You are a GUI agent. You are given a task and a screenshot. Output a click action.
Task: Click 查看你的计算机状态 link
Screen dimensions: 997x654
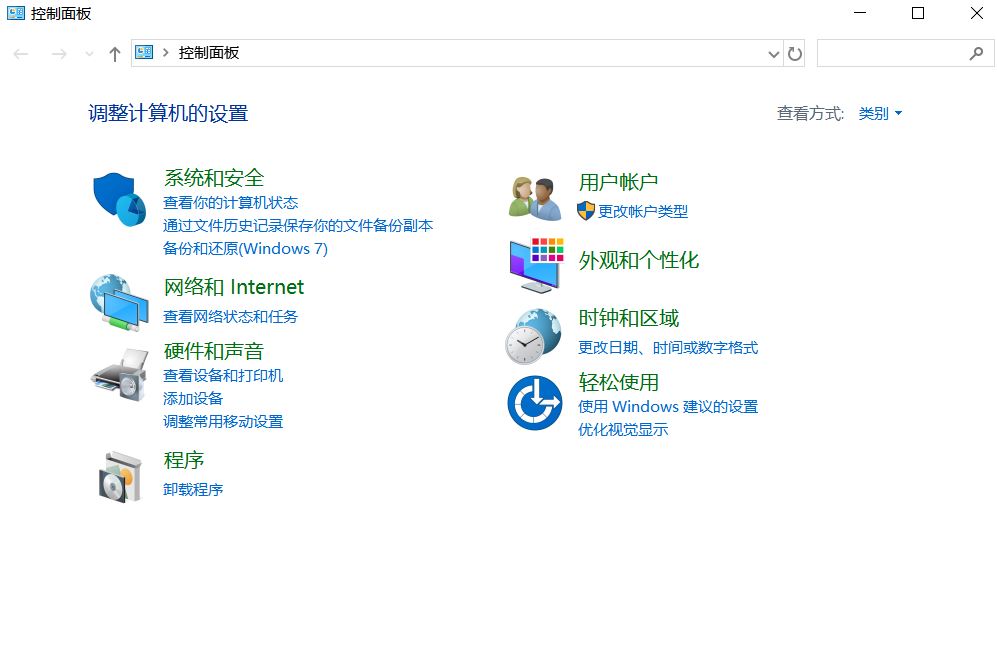pyautogui.click(x=230, y=203)
